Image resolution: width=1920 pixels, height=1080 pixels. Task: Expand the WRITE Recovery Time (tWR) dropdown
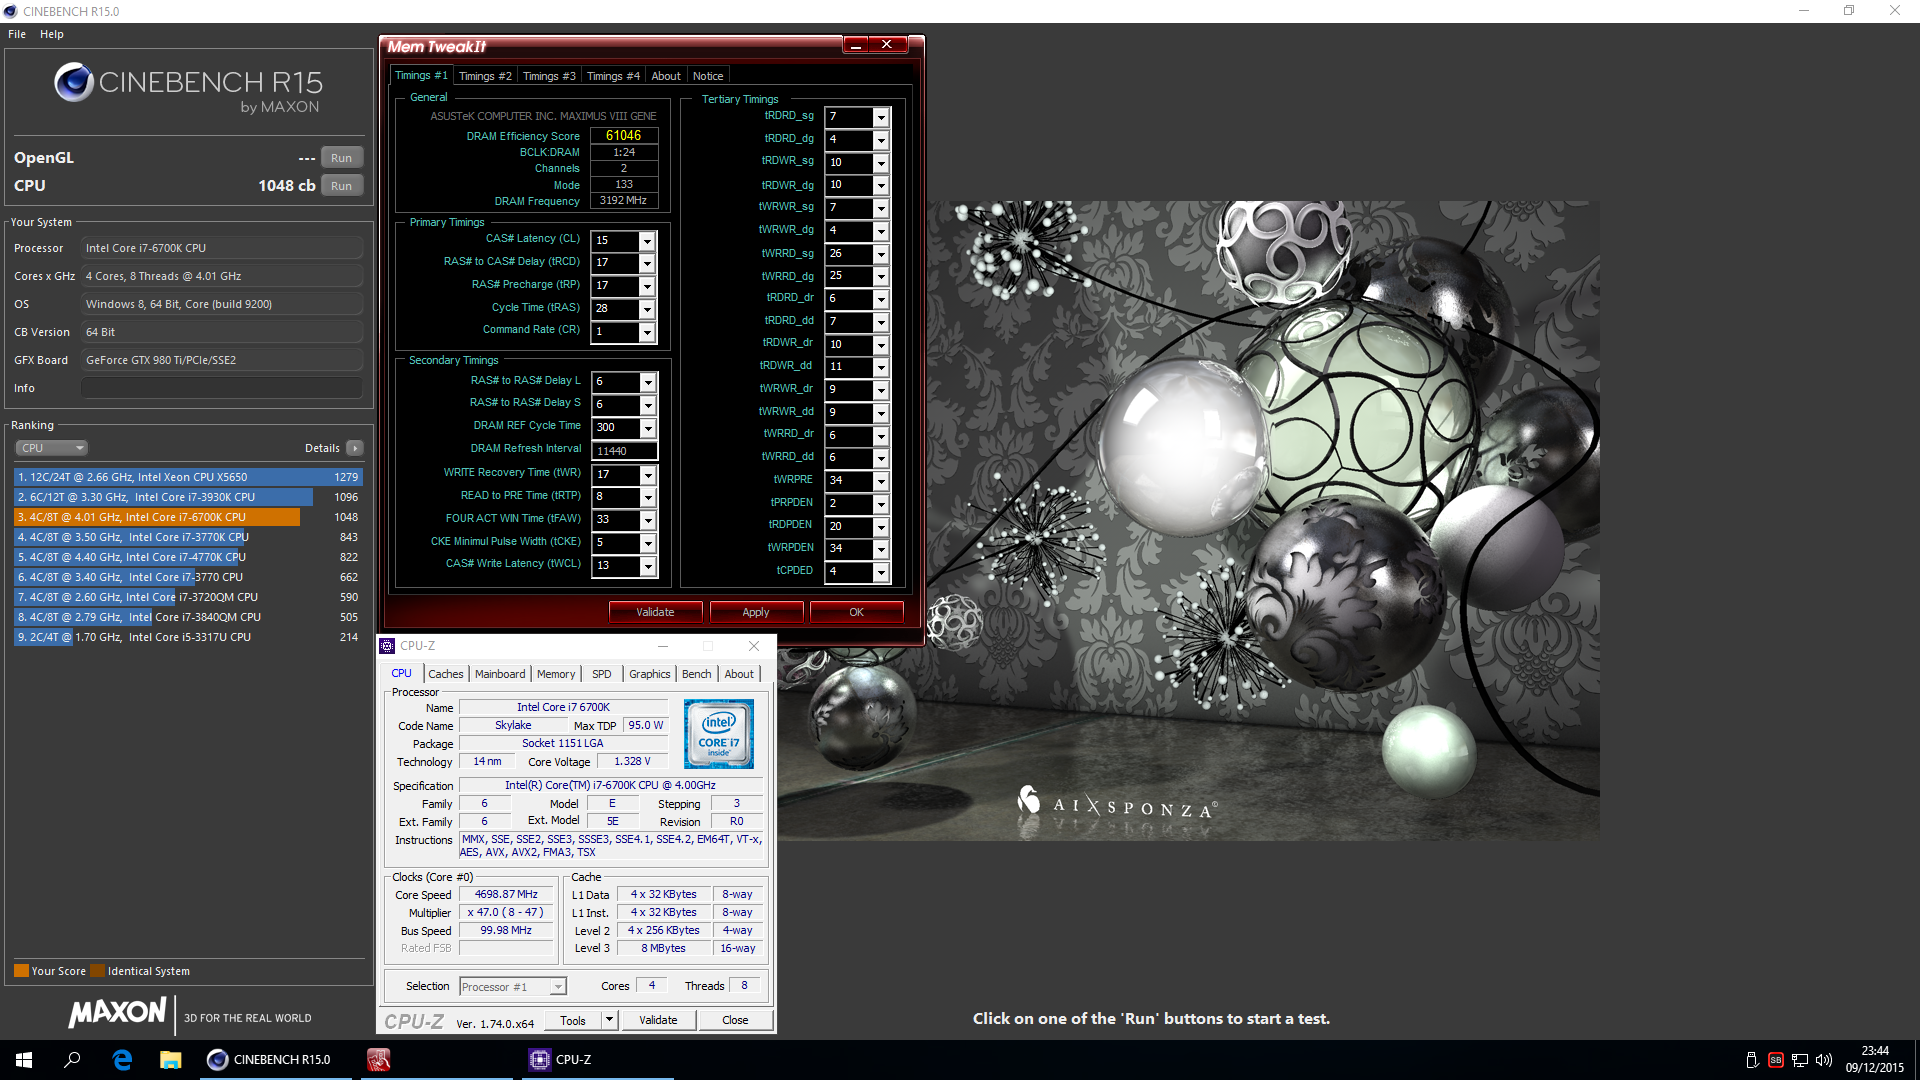tap(648, 475)
